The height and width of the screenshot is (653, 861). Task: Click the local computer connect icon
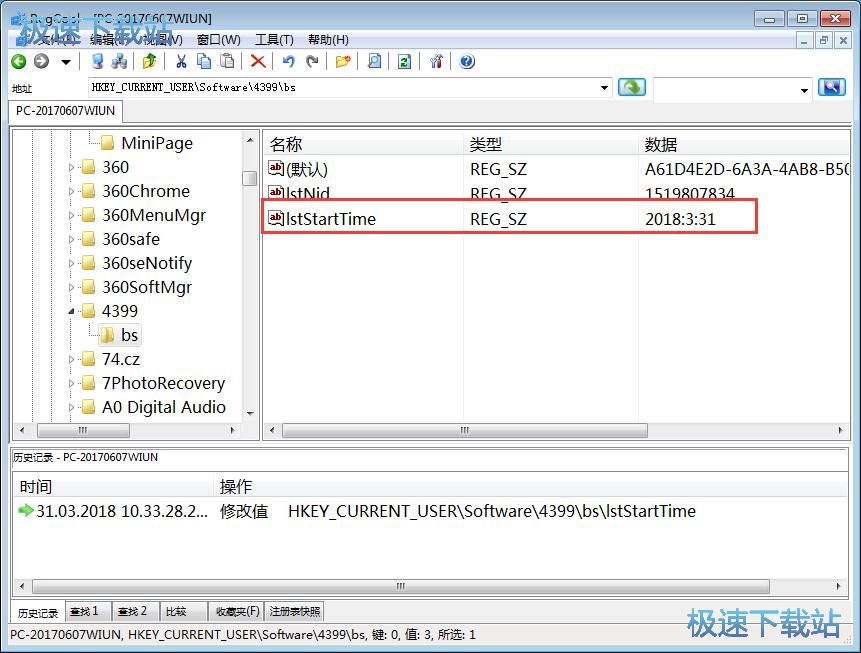coord(97,62)
